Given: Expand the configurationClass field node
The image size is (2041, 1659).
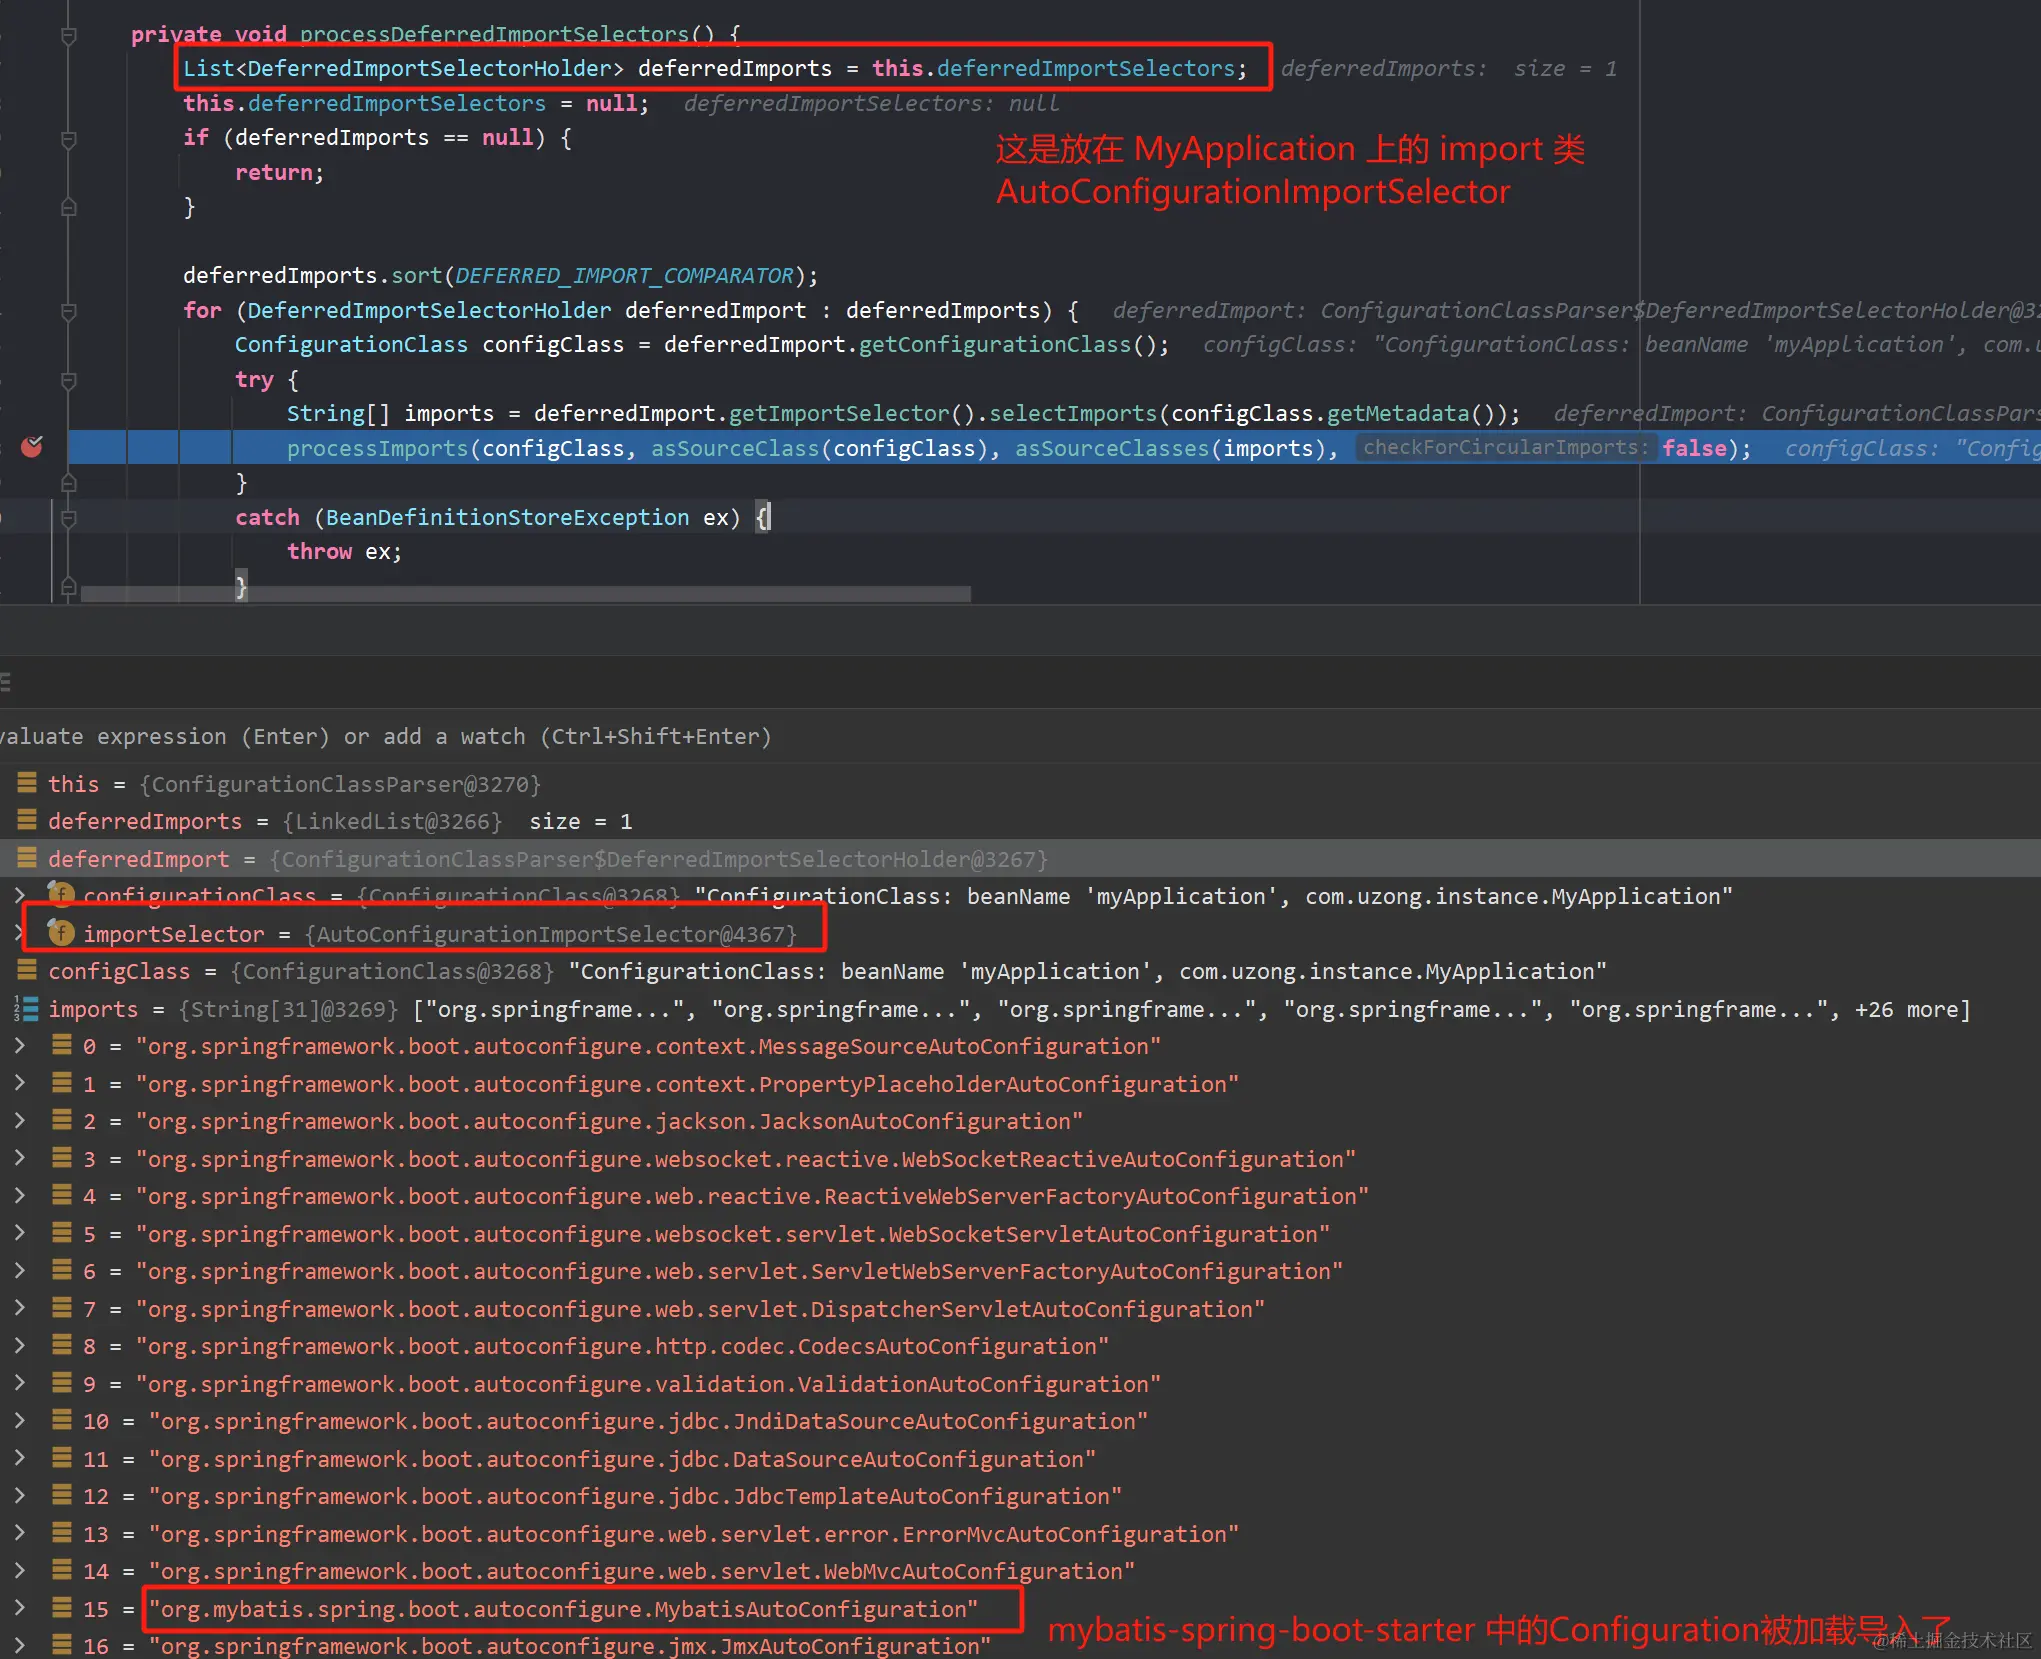Looking at the screenshot, I should (x=19, y=895).
